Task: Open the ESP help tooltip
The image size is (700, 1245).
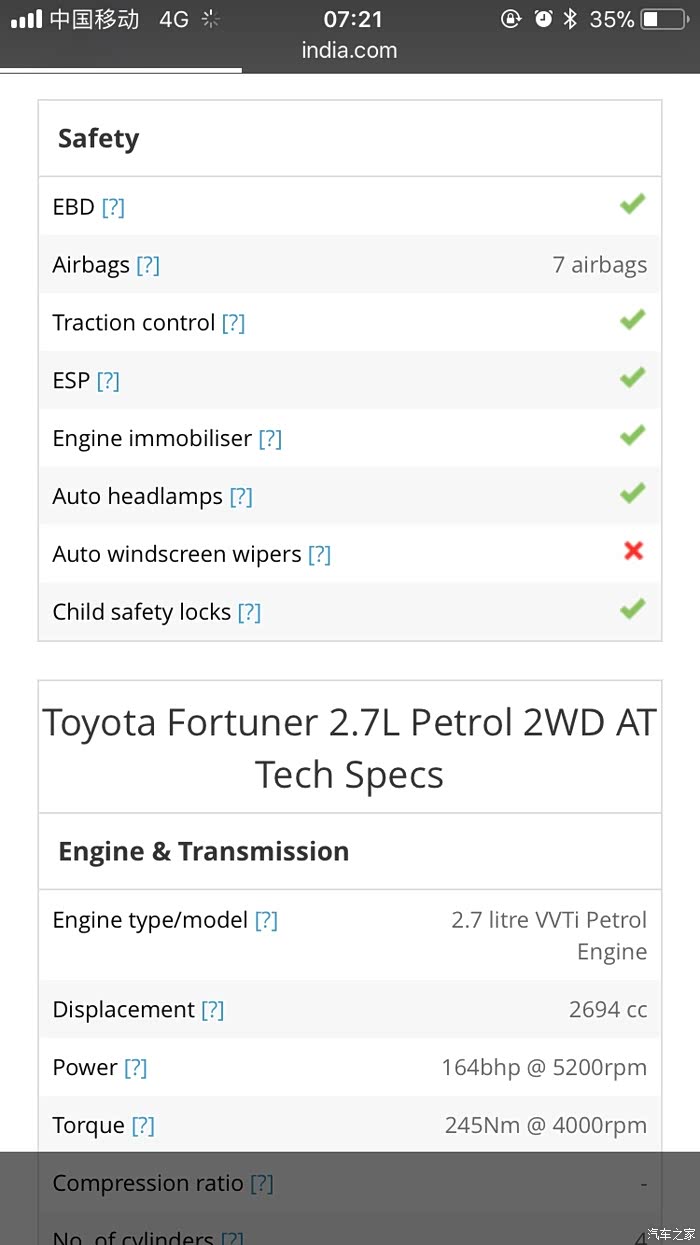Action: pyautogui.click(x=108, y=381)
